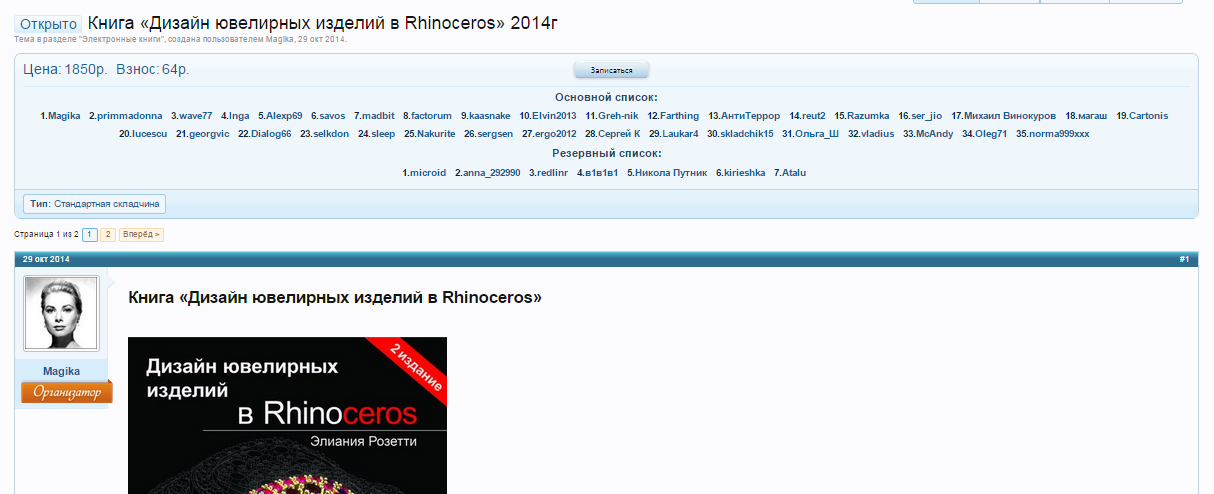The height and width of the screenshot is (494, 1214).
Task: Open savos user link
Action: 332,116
